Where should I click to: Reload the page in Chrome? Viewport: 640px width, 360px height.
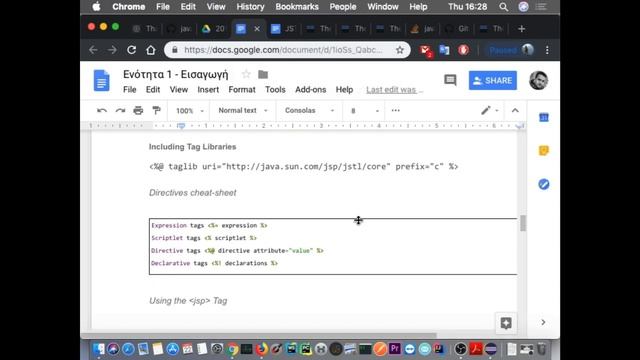tap(131, 50)
